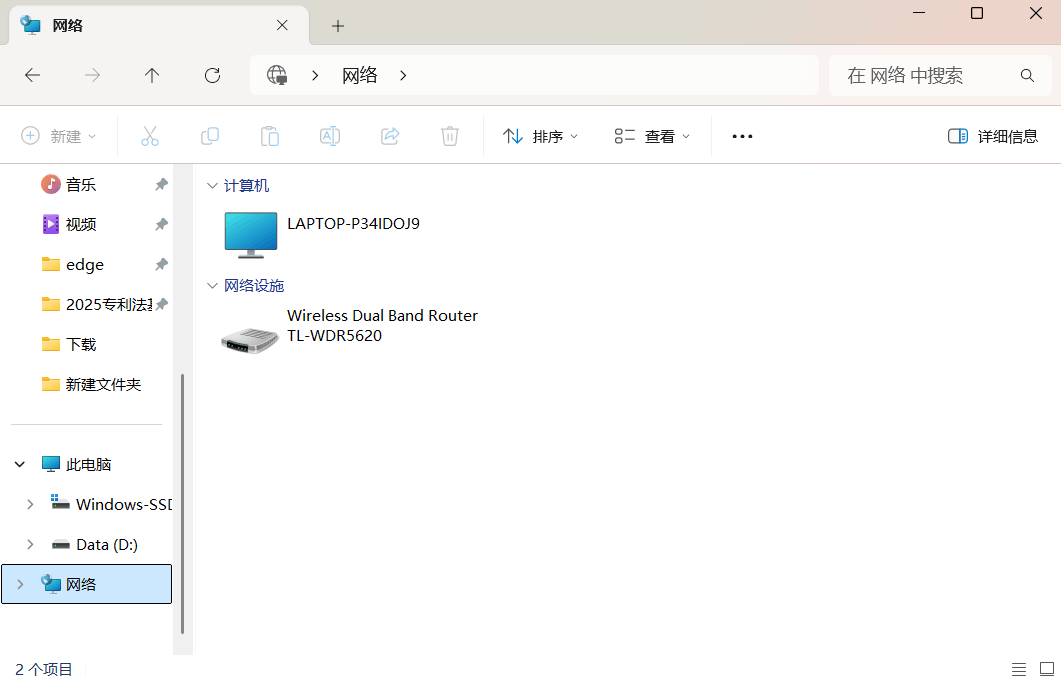This screenshot has height=679, width=1061.
Task: Click the magnifier search icon
Action: click(x=1027, y=76)
